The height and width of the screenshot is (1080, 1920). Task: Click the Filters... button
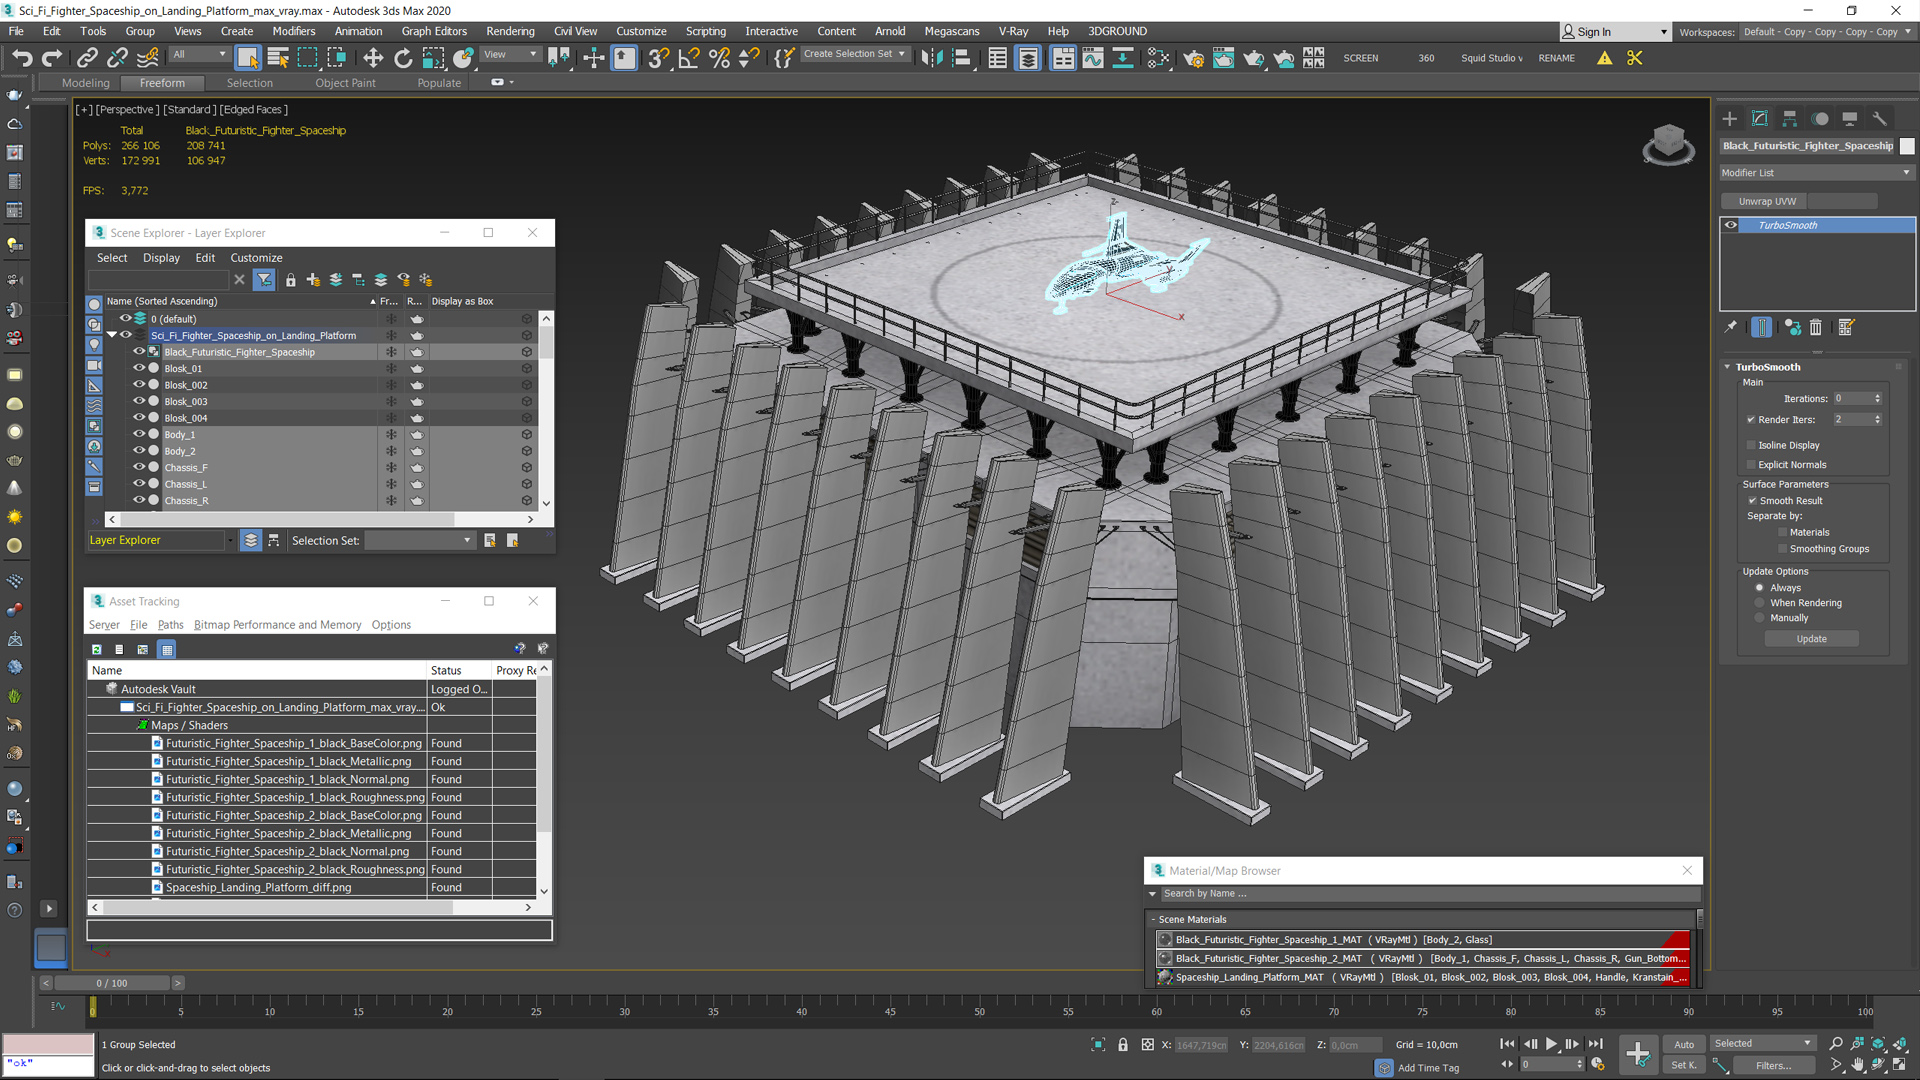pos(1773,1065)
